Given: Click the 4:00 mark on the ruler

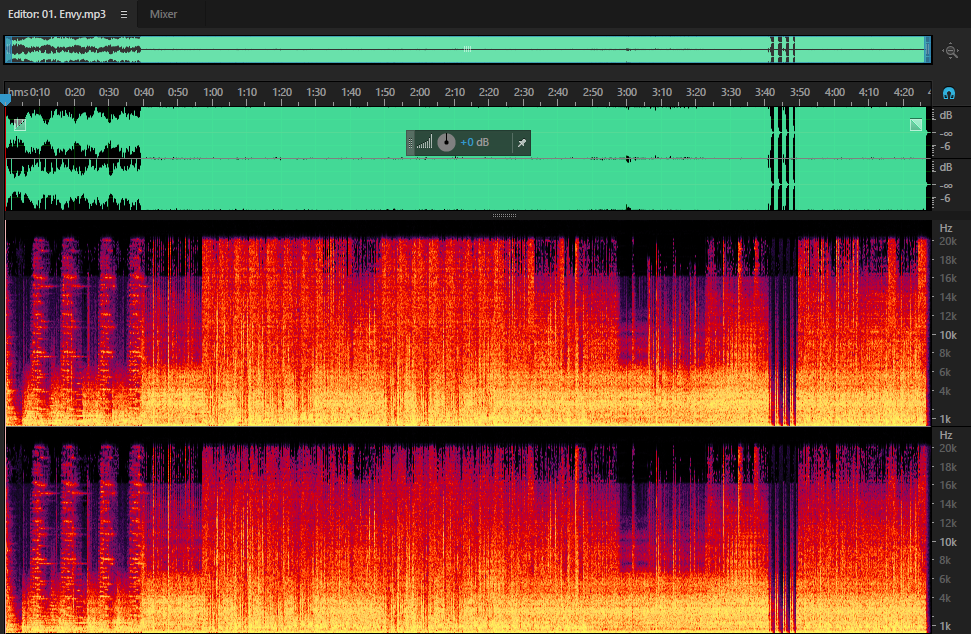Looking at the screenshot, I should point(834,92).
